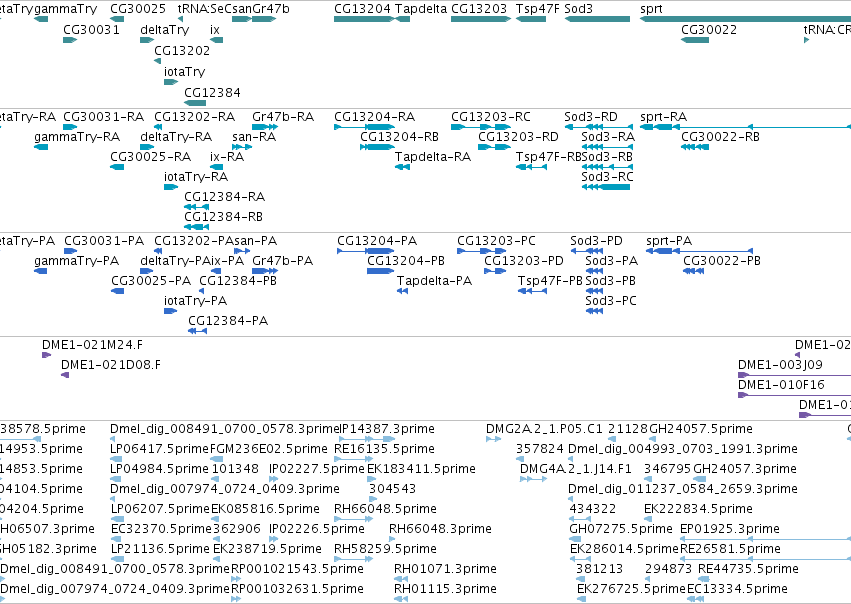Image resolution: width=851 pixels, height=604 pixels.
Task: Click EST RH58259.5prime
Action: point(385,549)
